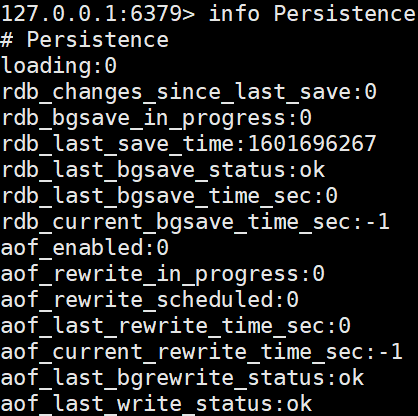The image size is (418, 416).
Task: Click the aof_last_write_status:ok line
Action: [x=156, y=404]
